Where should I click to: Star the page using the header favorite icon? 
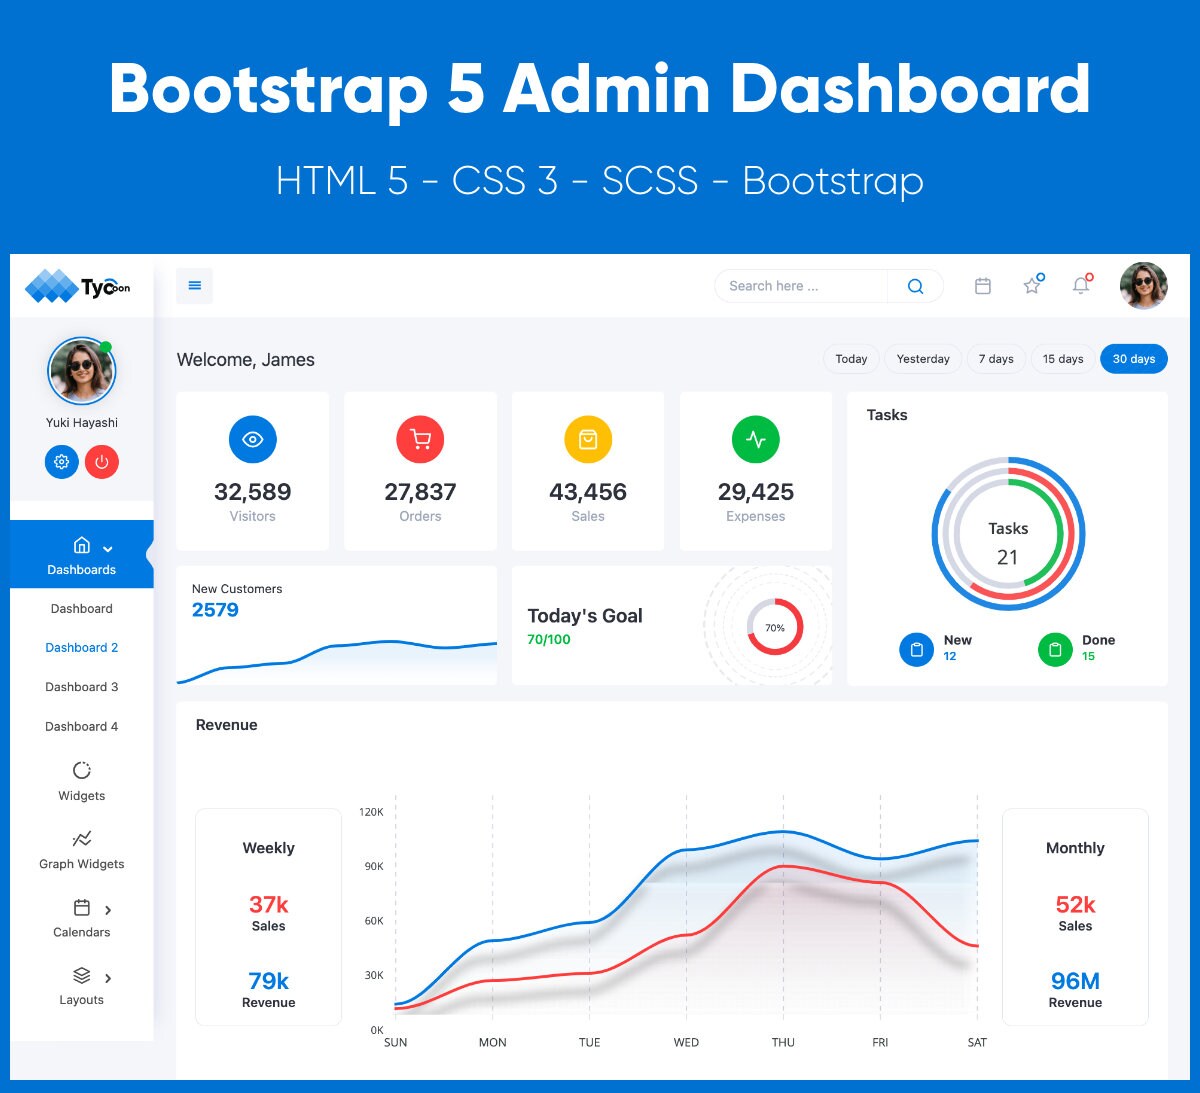pos(1031,285)
